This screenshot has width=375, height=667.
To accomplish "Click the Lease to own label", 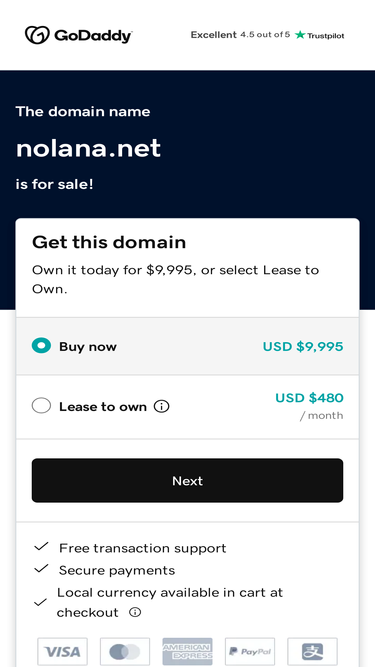I will point(103,407).
